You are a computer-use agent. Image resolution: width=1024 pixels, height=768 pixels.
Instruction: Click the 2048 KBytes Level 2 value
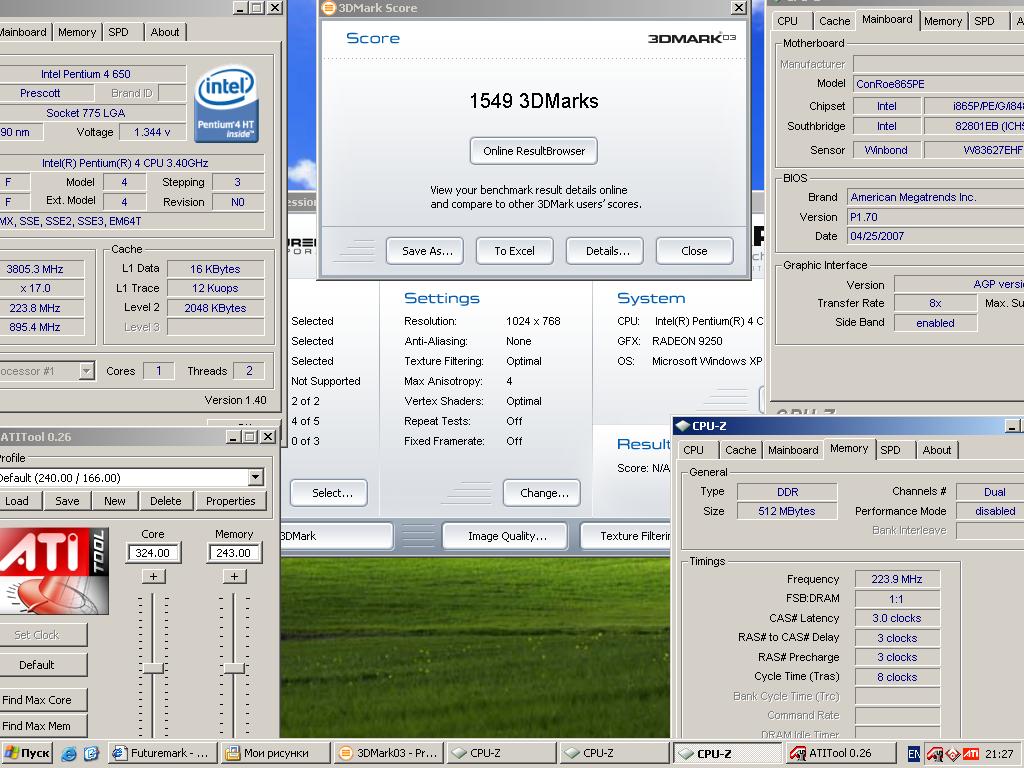pyautogui.click(x=216, y=308)
